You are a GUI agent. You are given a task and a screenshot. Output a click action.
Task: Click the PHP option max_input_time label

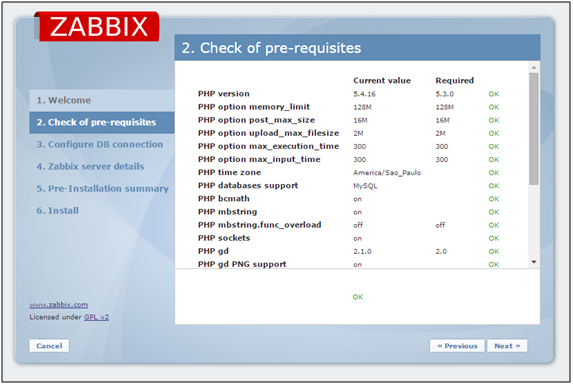tap(259, 159)
